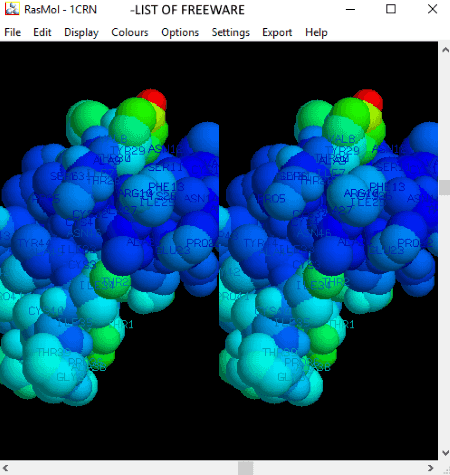The width and height of the screenshot is (450, 475).
Task: Click the PRO5 label in right stereo view
Action: coord(271,199)
